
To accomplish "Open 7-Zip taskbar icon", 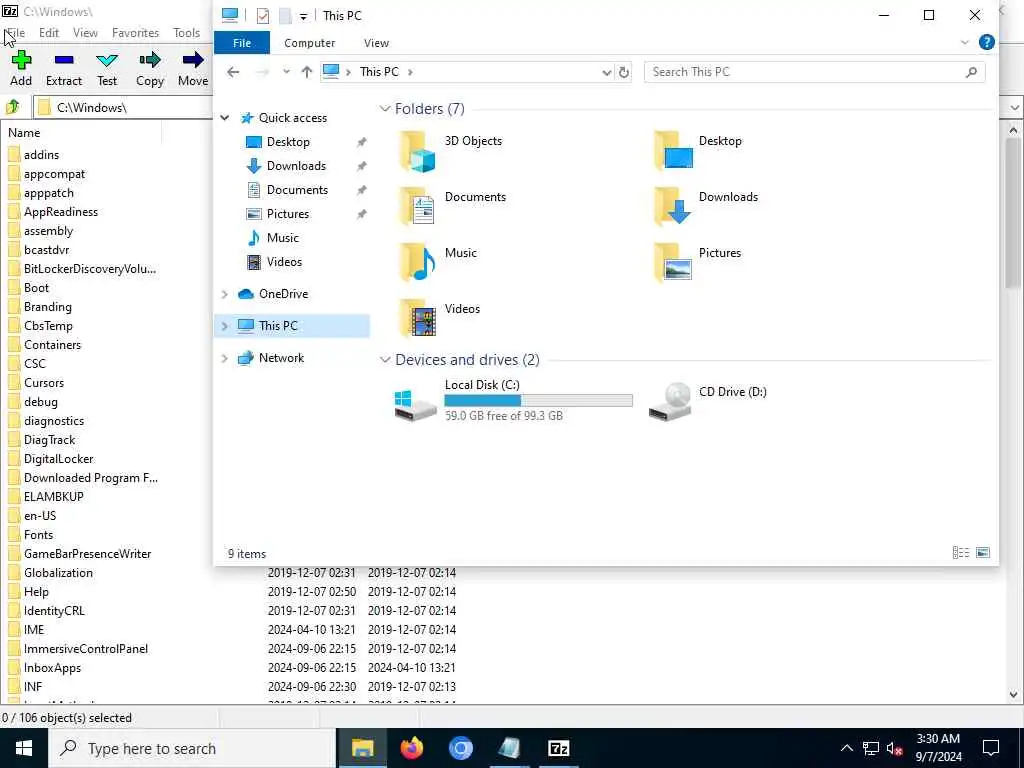I will coord(558,748).
